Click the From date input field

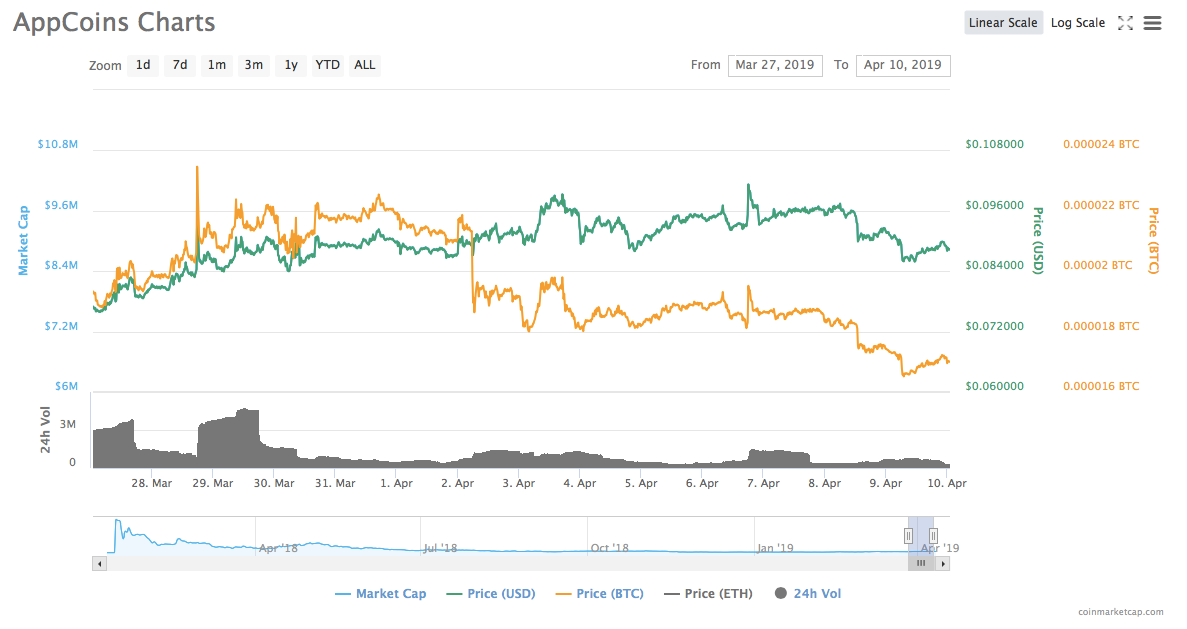(775, 65)
